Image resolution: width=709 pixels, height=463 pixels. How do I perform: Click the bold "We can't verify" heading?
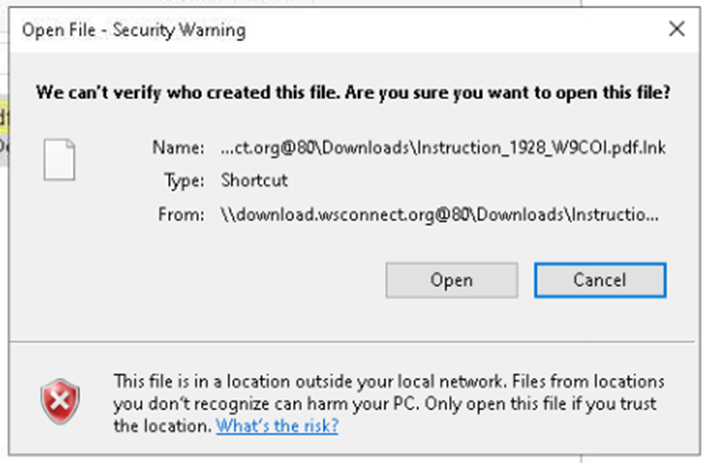point(353,93)
